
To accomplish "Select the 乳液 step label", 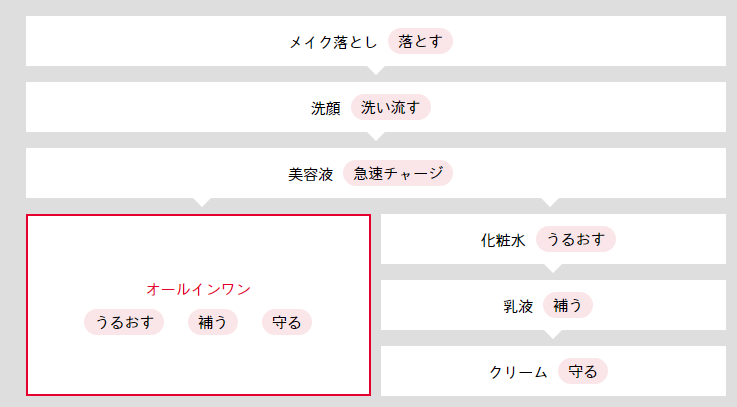I will pyautogui.click(x=518, y=306).
